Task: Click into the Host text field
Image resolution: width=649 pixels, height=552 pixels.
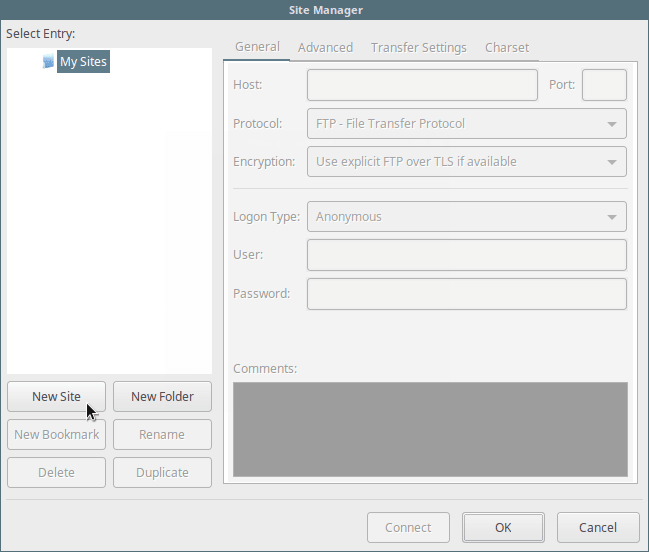Action: click(421, 85)
